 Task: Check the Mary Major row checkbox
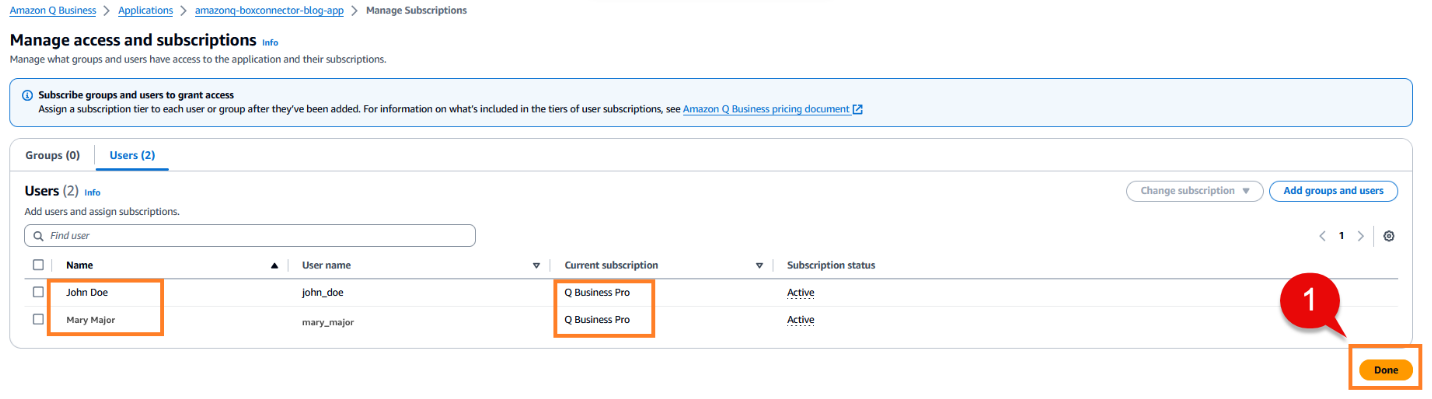click(x=38, y=319)
